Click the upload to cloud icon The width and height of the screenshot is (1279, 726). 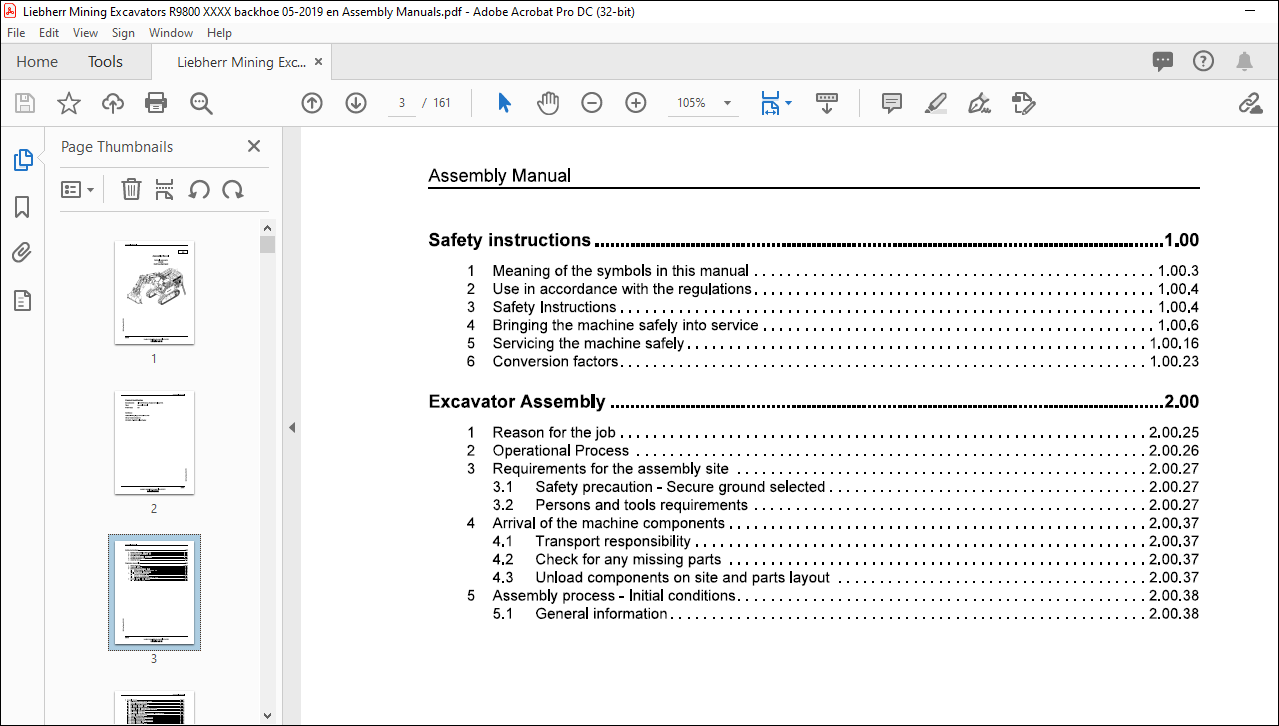pyautogui.click(x=113, y=103)
